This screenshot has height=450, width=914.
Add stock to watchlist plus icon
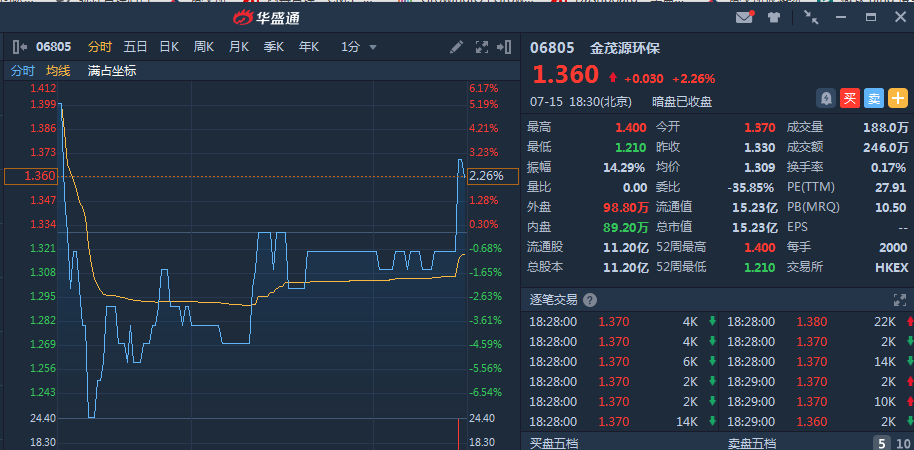coord(898,99)
